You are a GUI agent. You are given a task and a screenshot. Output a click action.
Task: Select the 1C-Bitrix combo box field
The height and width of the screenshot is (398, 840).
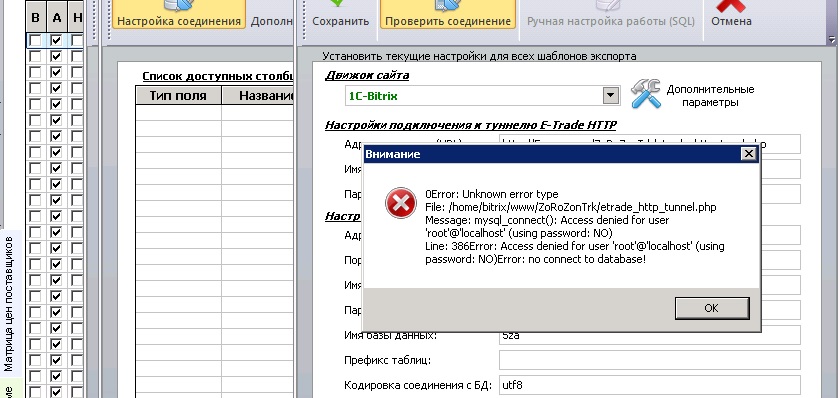pyautogui.click(x=482, y=96)
